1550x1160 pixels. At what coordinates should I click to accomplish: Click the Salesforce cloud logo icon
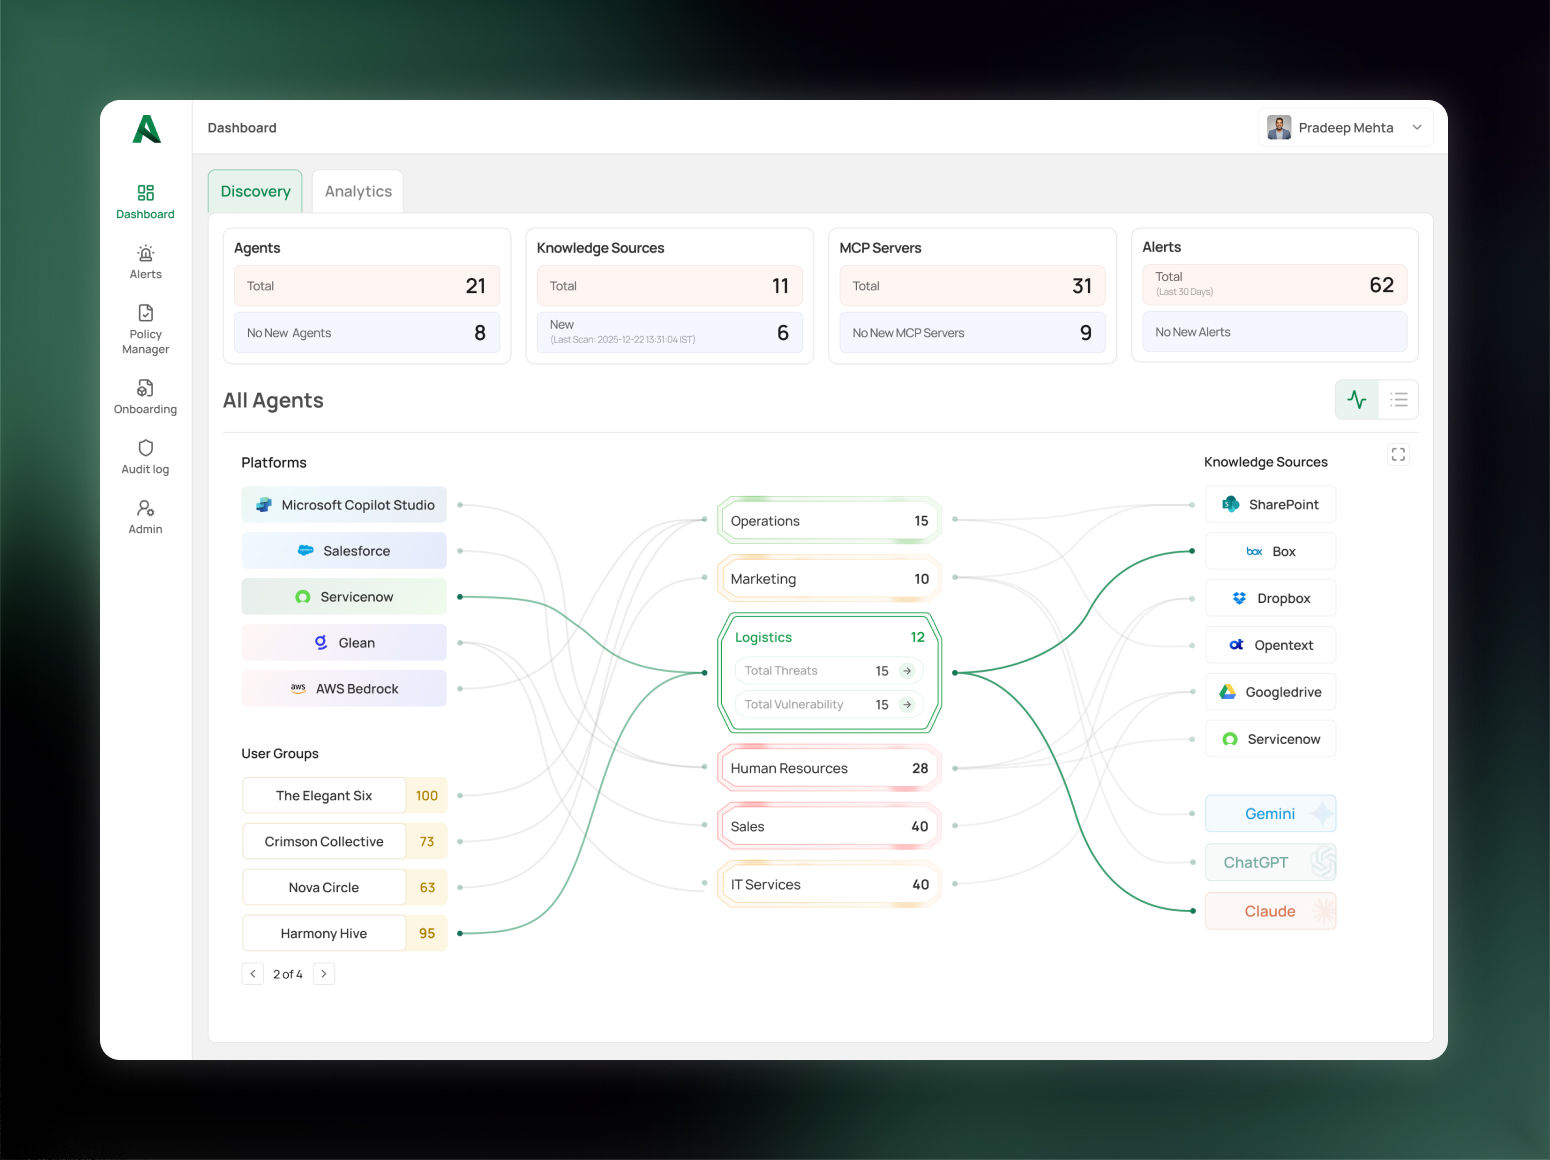306,551
